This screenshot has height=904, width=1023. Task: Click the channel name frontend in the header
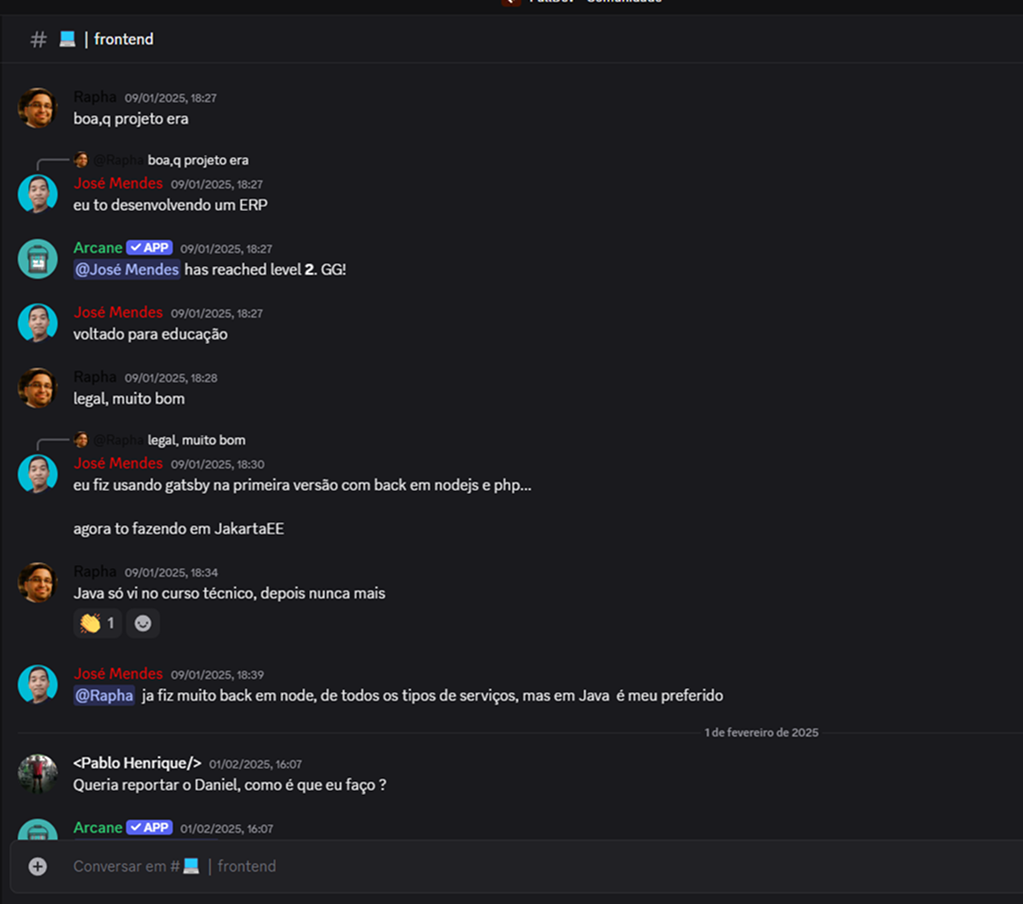click(x=124, y=39)
